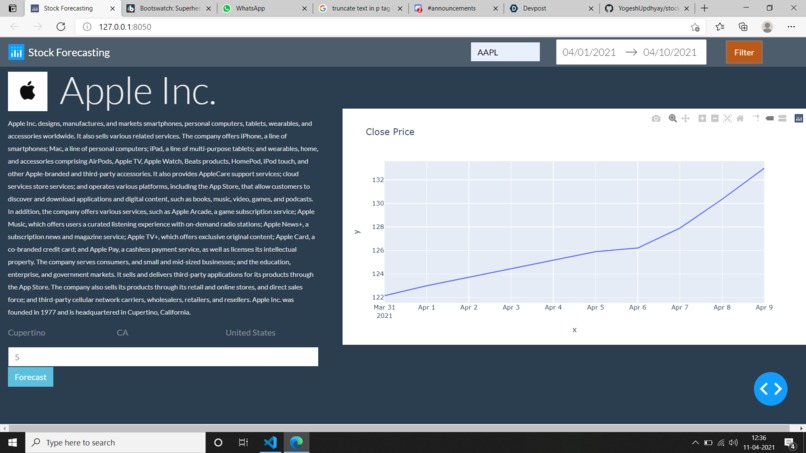The height and width of the screenshot is (453, 806).
Task: Open the Favorites list icon
Action: point(720,27)
